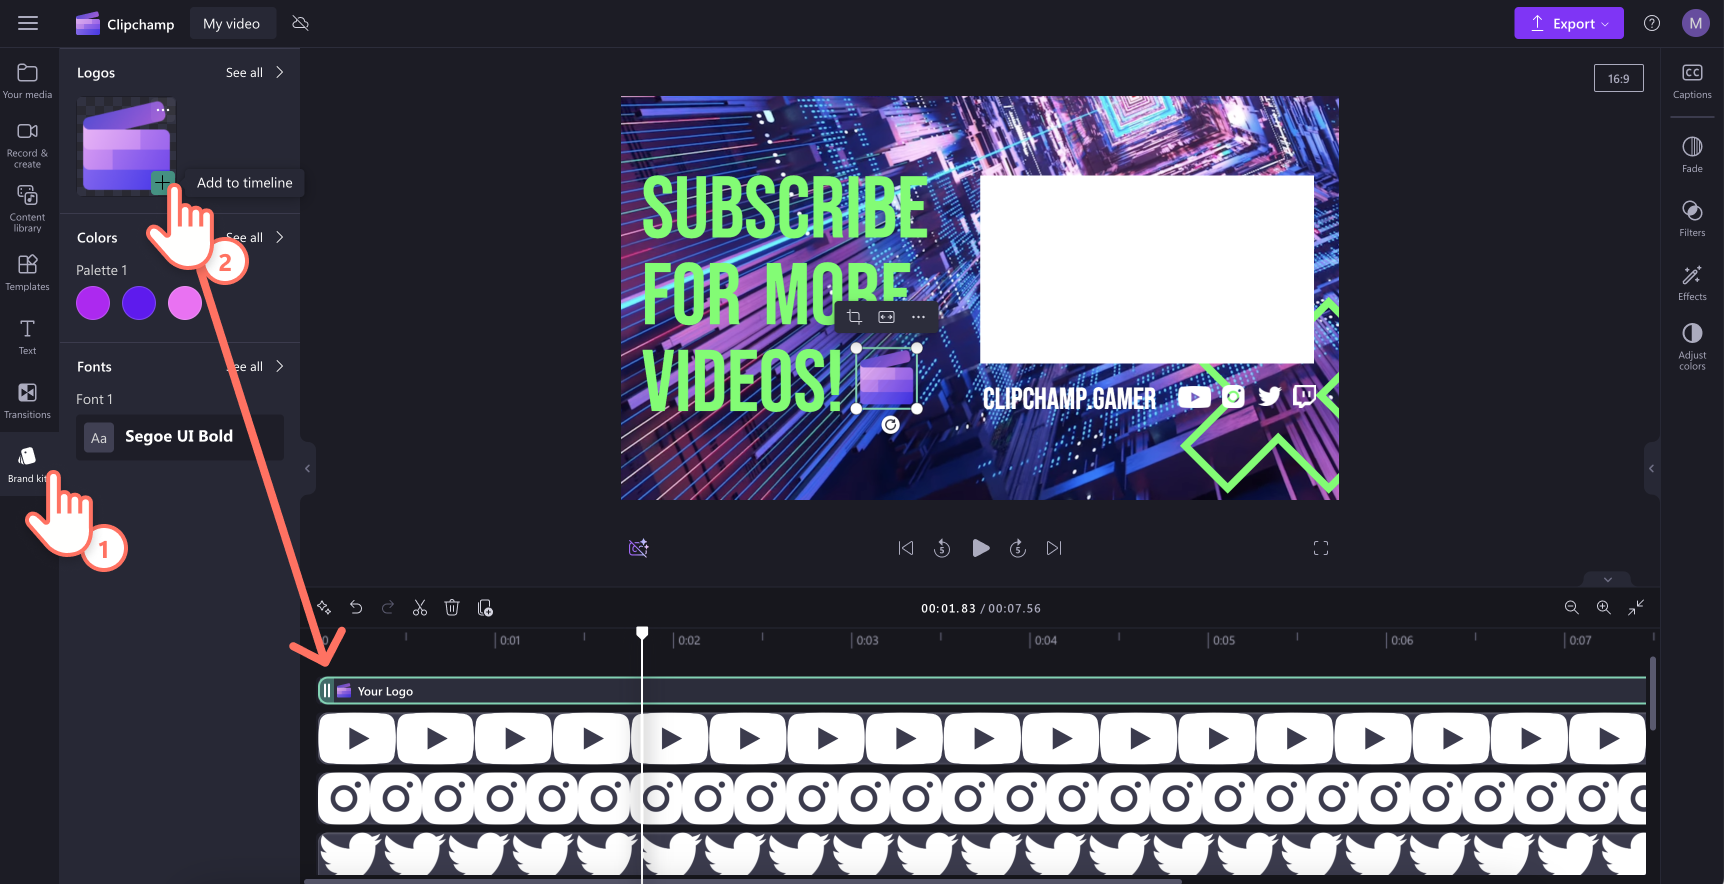Click the crop tool on floating toolbar
This screenshot has width=1724, height=884.
point(854,317)
